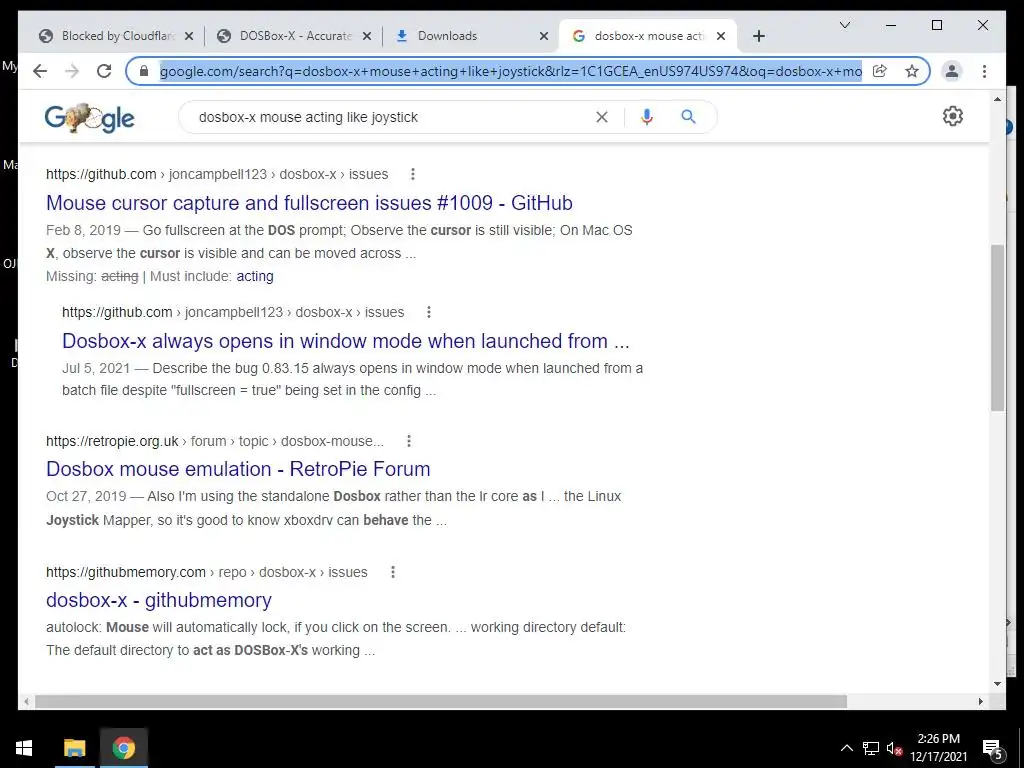Open the notification center icon

click(993, 748)
